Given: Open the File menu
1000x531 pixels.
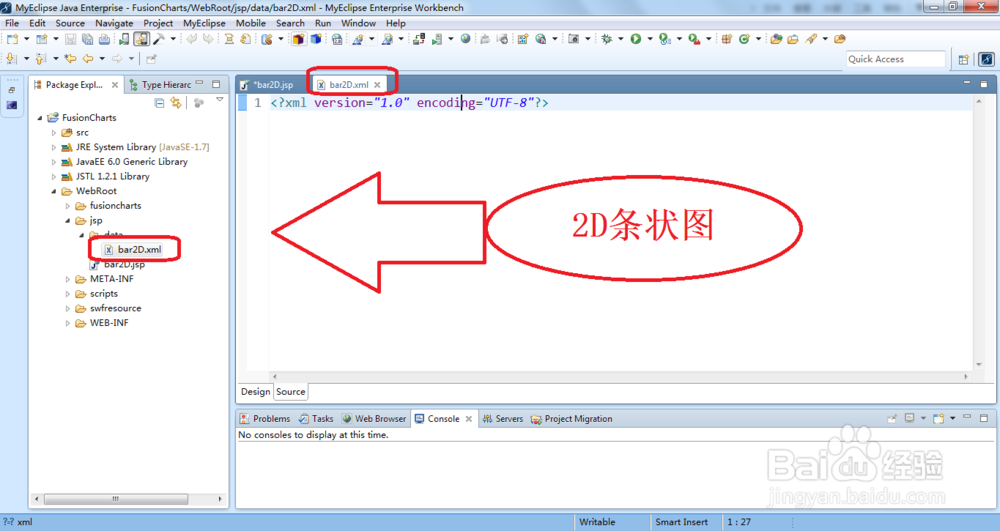Looking at the screenshot, I should click(12, 23).
